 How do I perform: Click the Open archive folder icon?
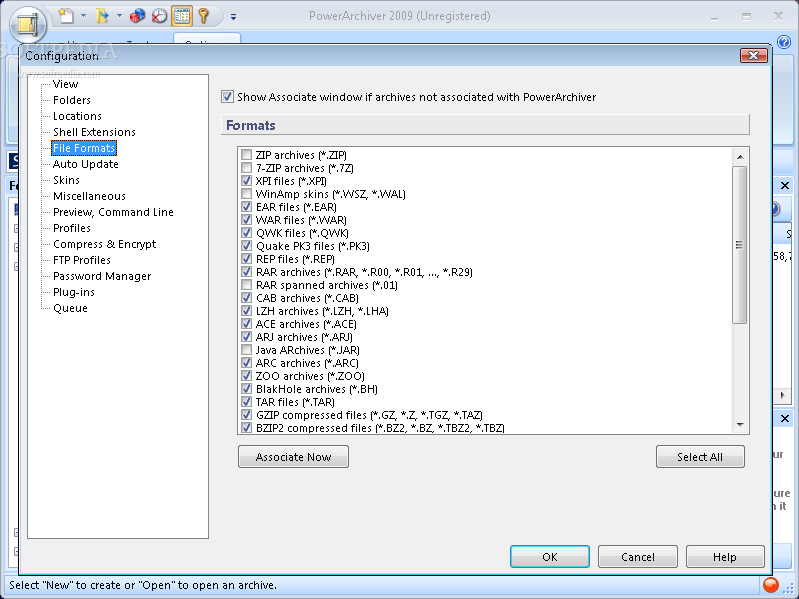tap(102, 16)
